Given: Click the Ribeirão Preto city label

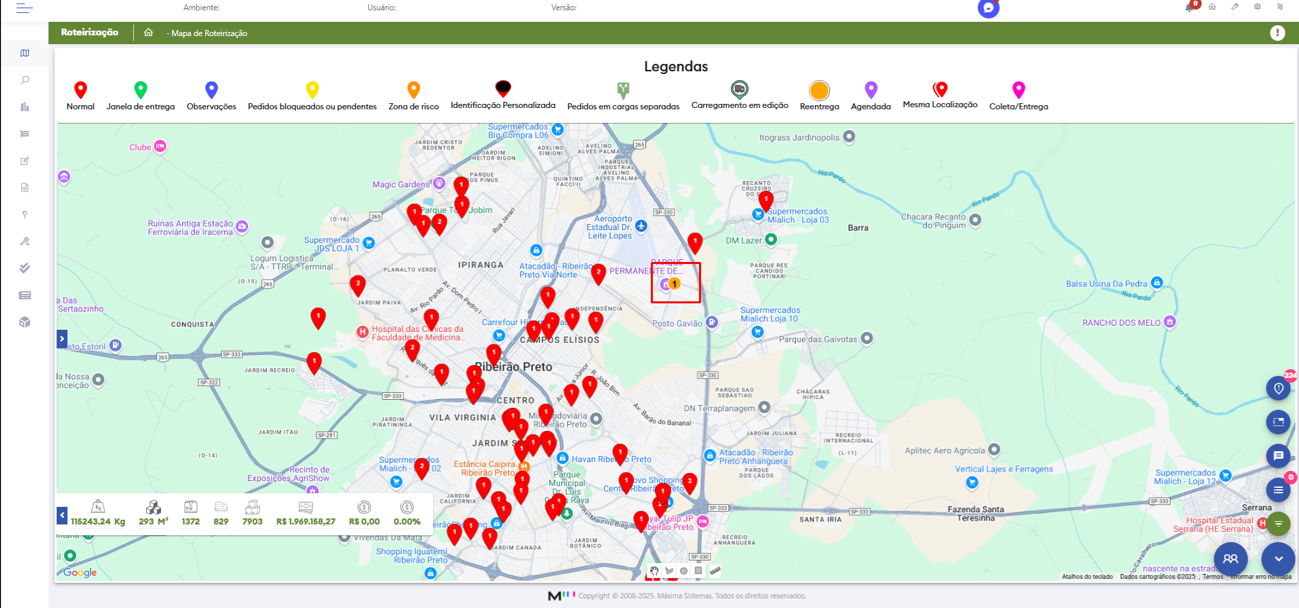Looking at the screenshot, I should pyautogui.click(x=513, y=367).
